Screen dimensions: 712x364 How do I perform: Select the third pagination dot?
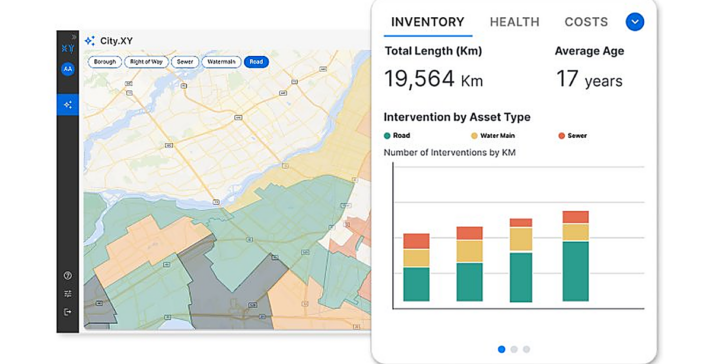(526, 349)
